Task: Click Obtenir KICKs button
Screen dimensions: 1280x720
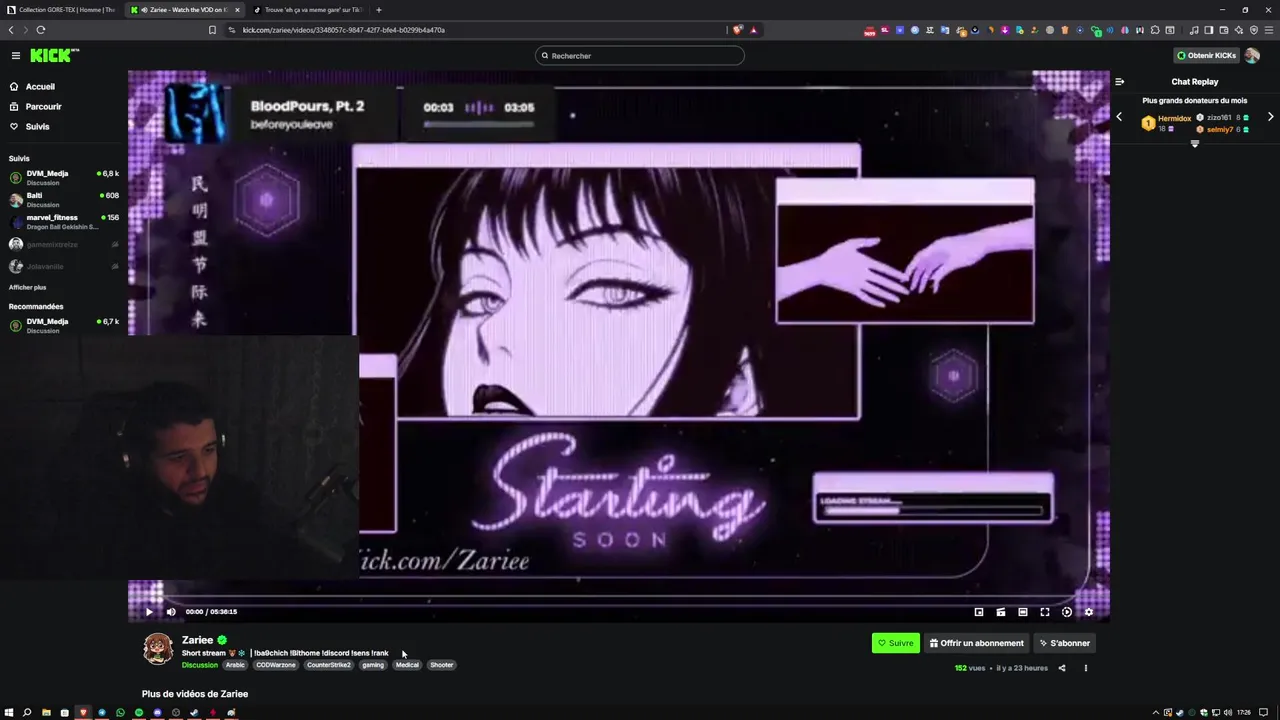Action: tap(1206, 56)
